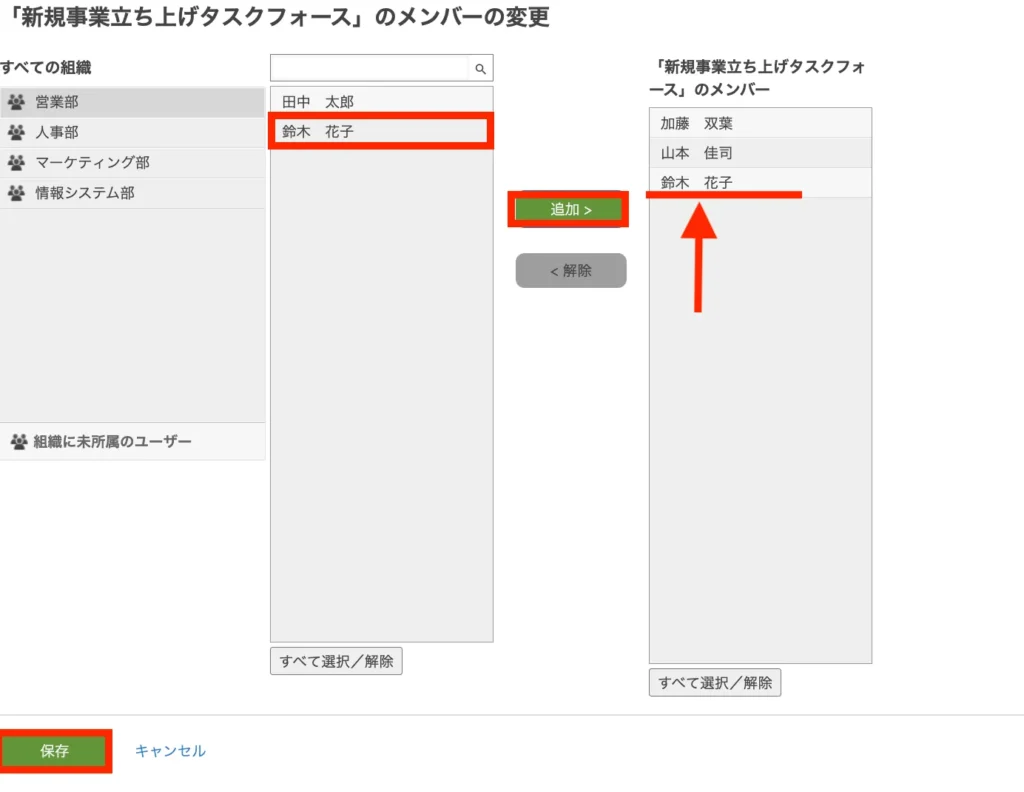Viewport: 1024px width, 792px height.
Task: Select the 営業部 organization
Action: coord(133,102)
